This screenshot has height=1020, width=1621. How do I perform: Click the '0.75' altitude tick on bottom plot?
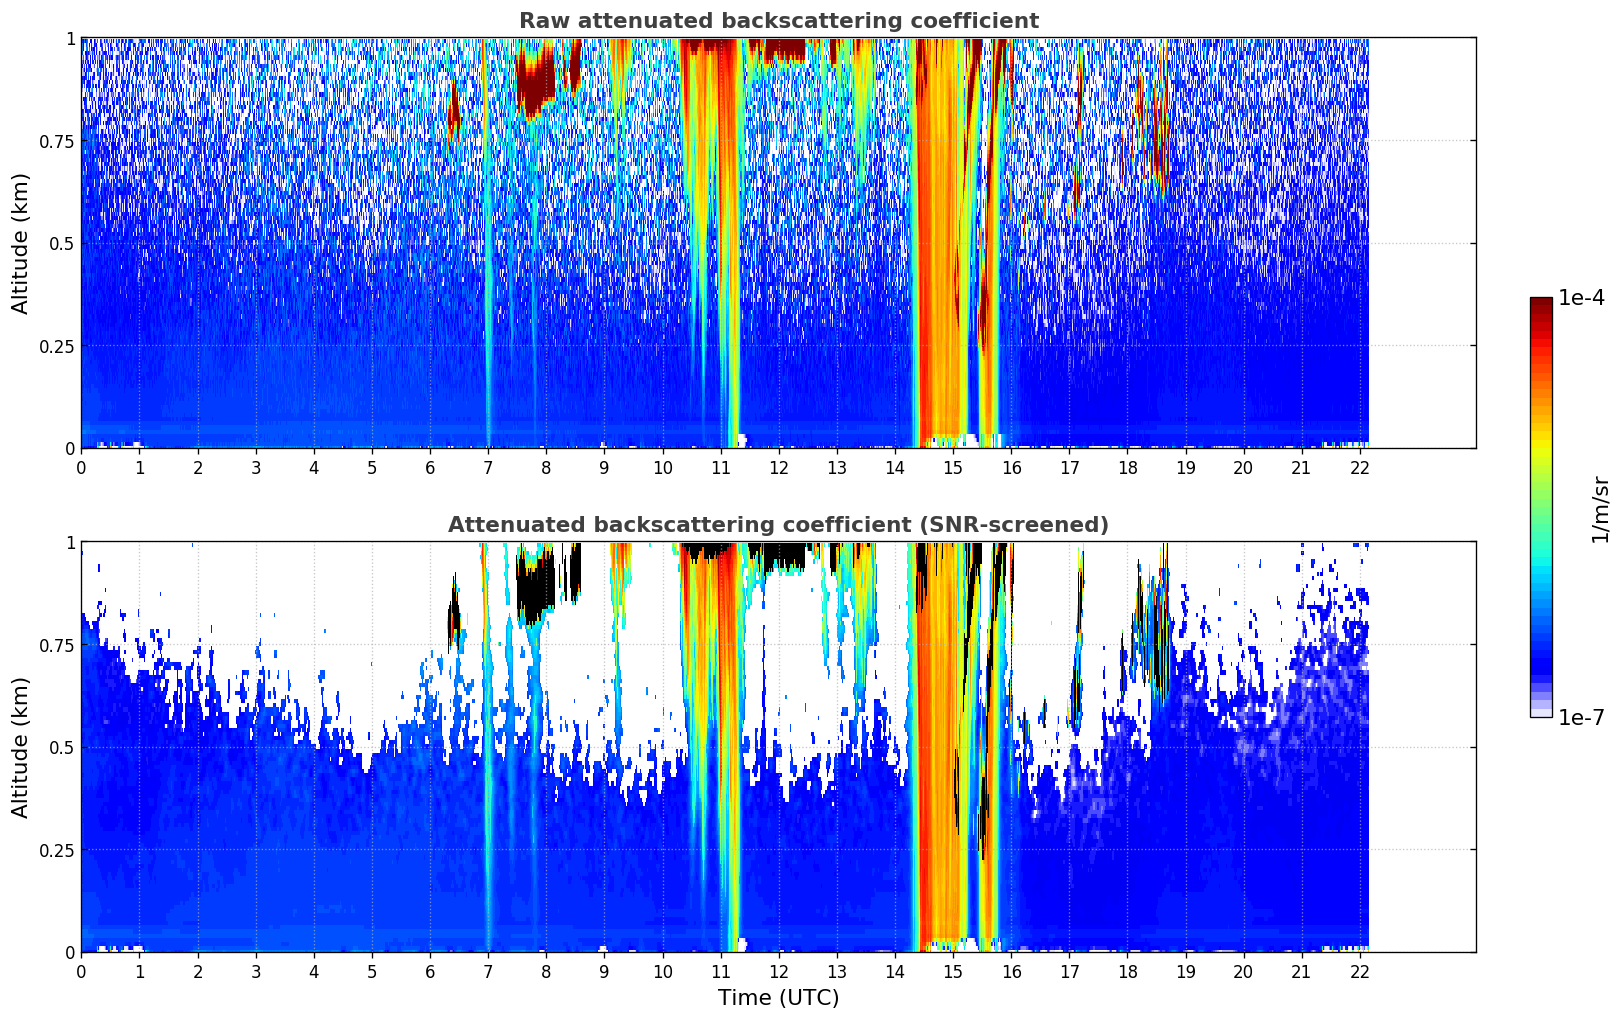click(x=58, y=645)
